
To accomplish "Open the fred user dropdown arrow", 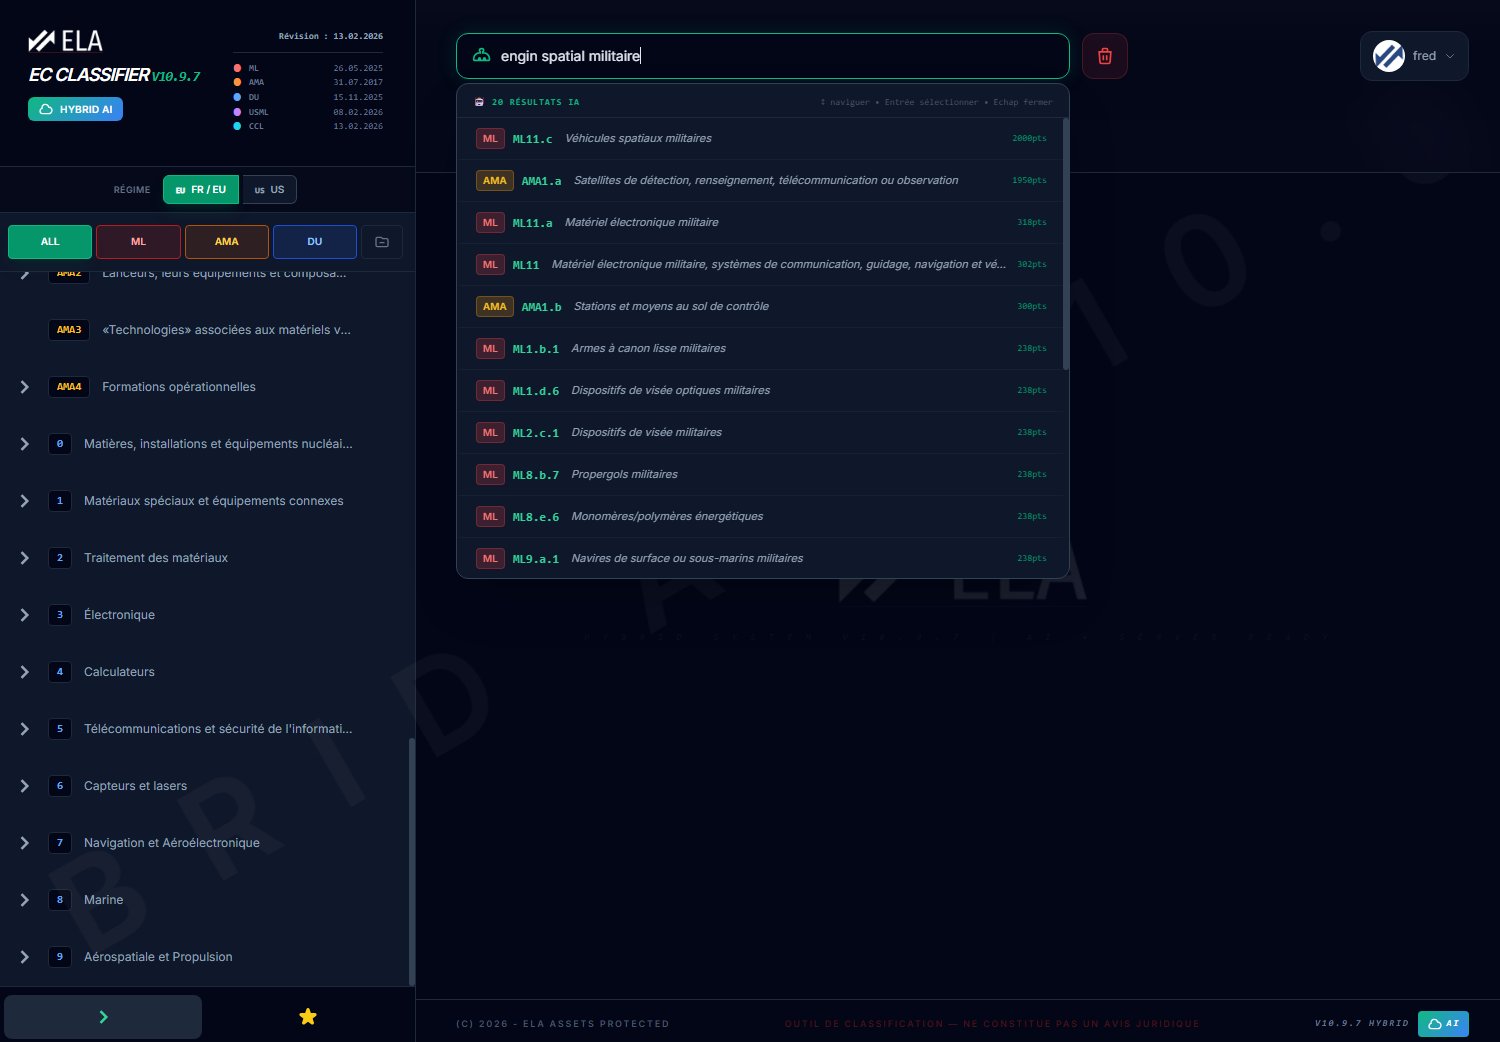I will click(1450, 56).
